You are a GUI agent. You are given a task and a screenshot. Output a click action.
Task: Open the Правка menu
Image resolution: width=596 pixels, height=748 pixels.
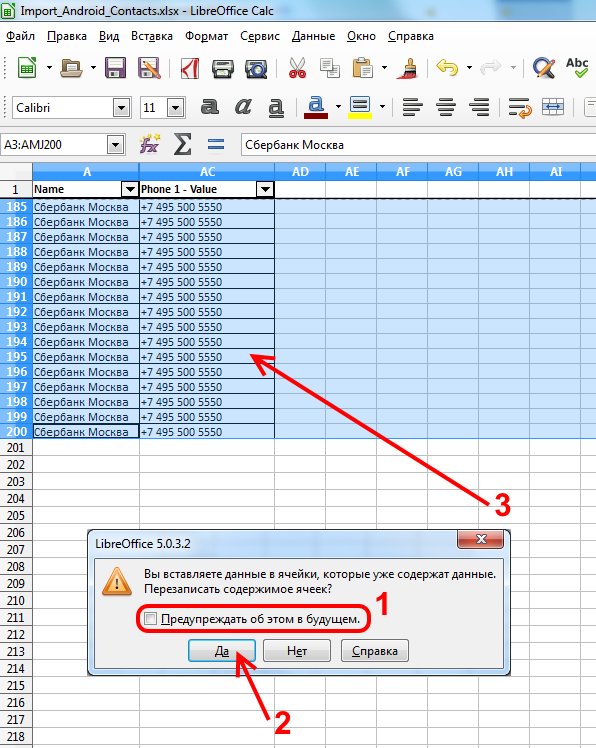point(67,36)
